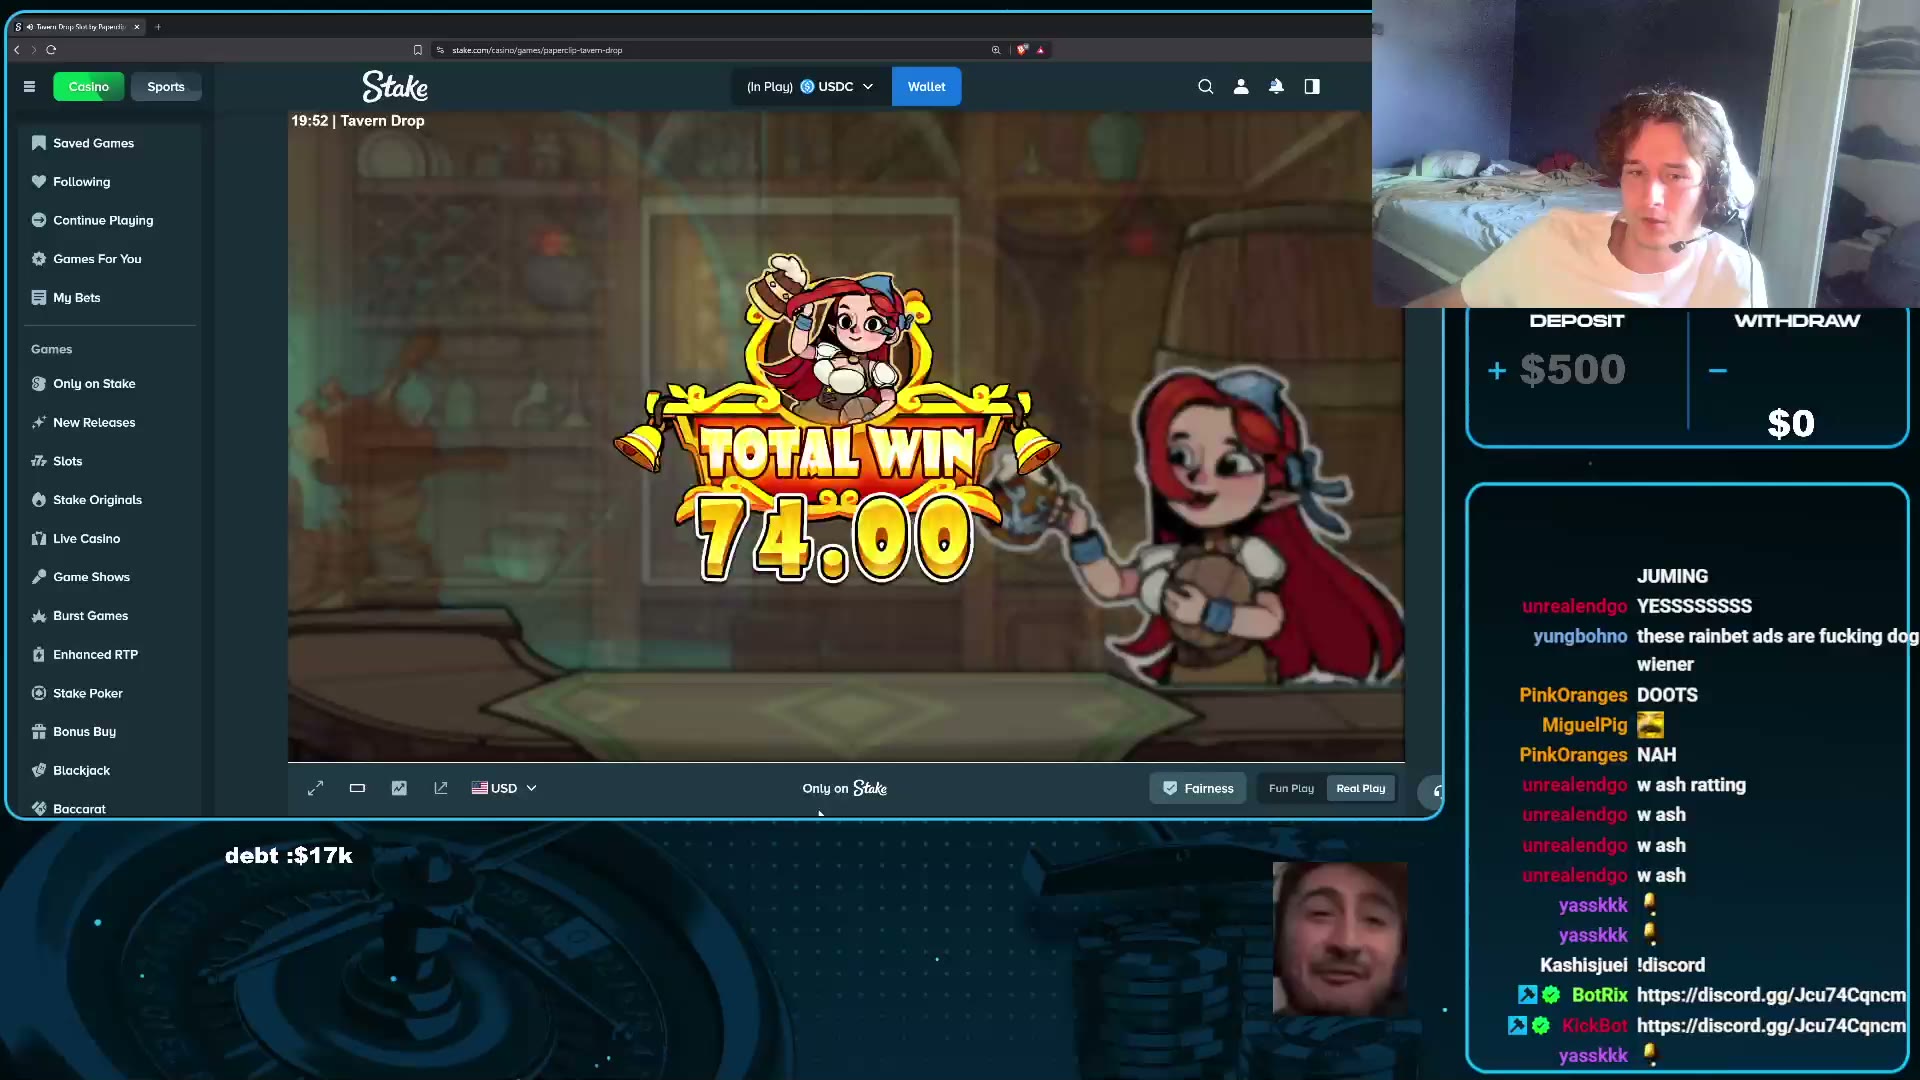Enter fullscreen mode for the game
Image resolution: width=1920 pixels, height=1080 pixels.
(315, 789)
